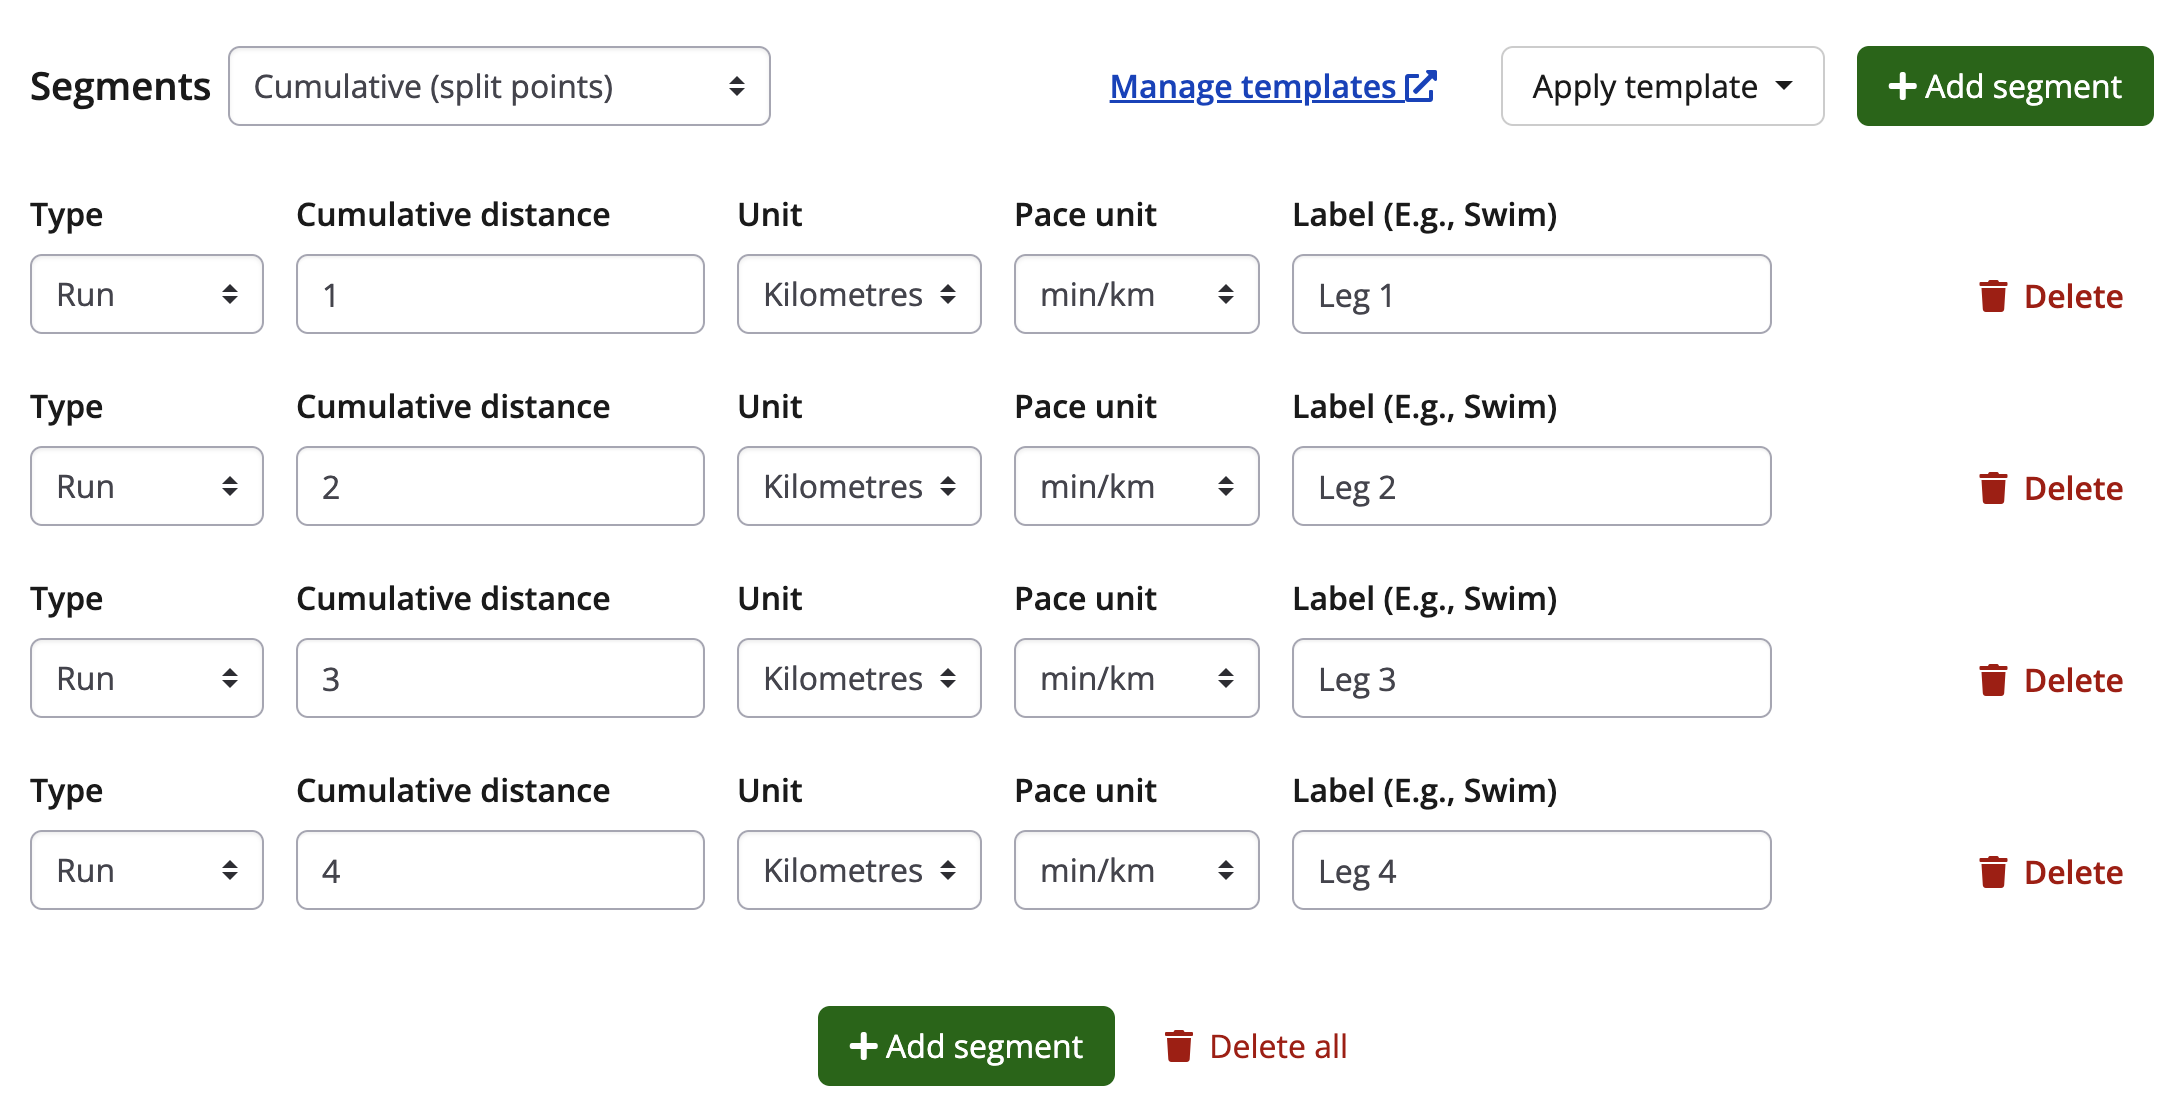Click the trash icon for Leg 4
This screenshot has height=1106, width=2182.
[x=1993, y=872]
